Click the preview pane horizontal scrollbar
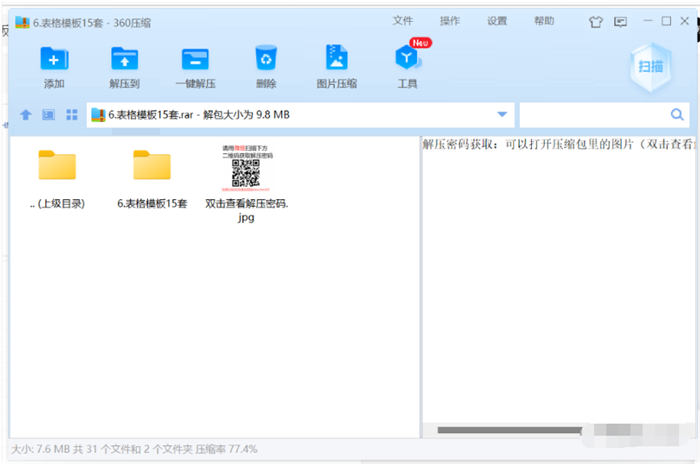Image resolution: width=700 pixels, height=464 pixels. [x=510, y=430]
